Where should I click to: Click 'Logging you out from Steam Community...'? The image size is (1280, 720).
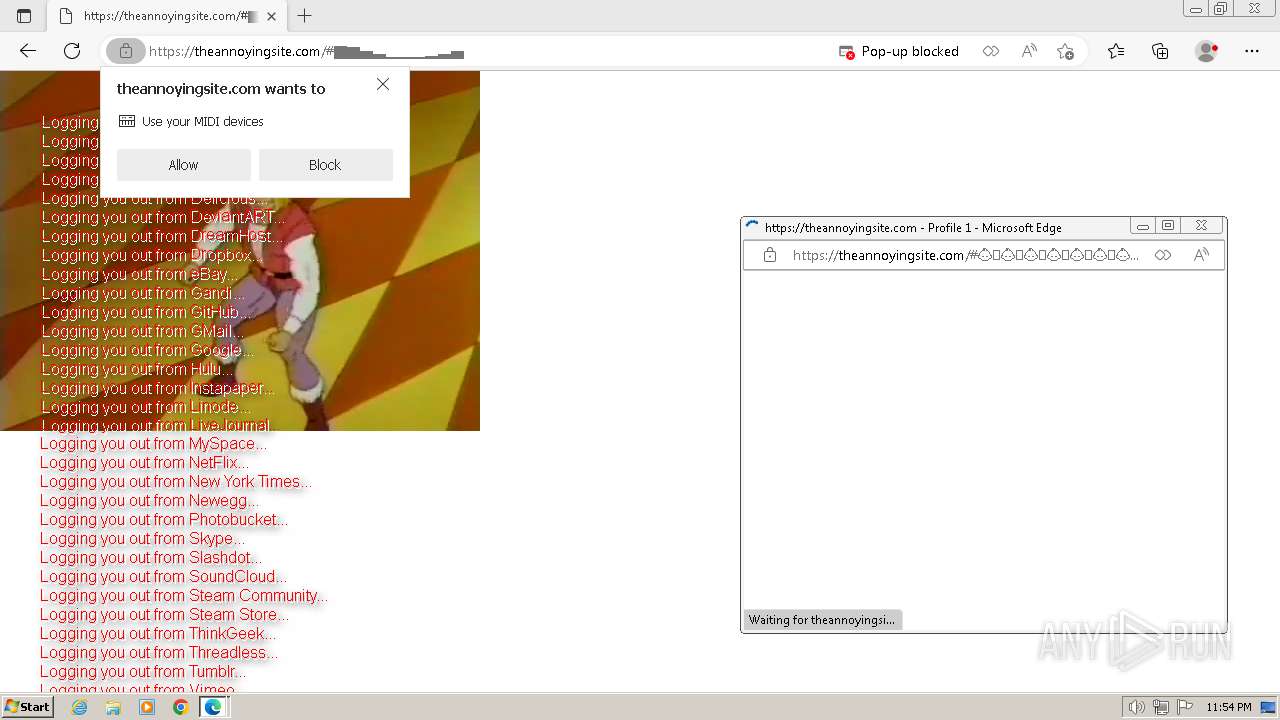184,596
